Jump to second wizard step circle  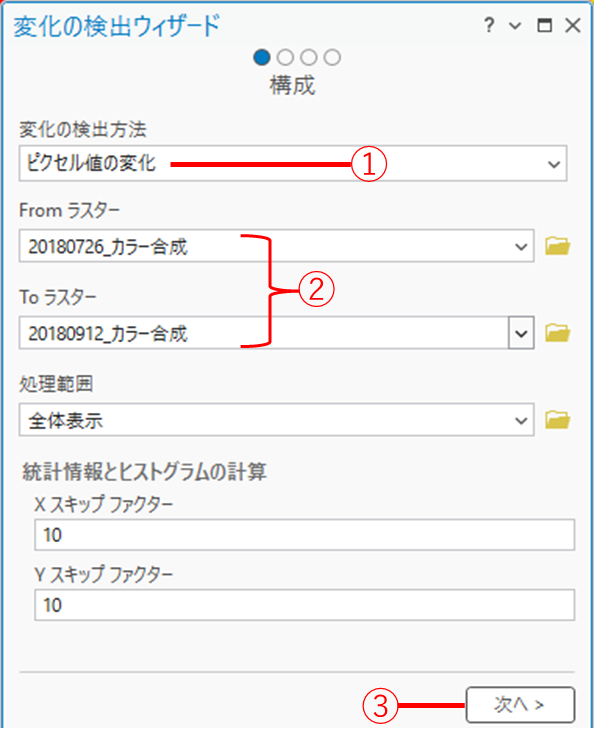click(x=285, y=57)
